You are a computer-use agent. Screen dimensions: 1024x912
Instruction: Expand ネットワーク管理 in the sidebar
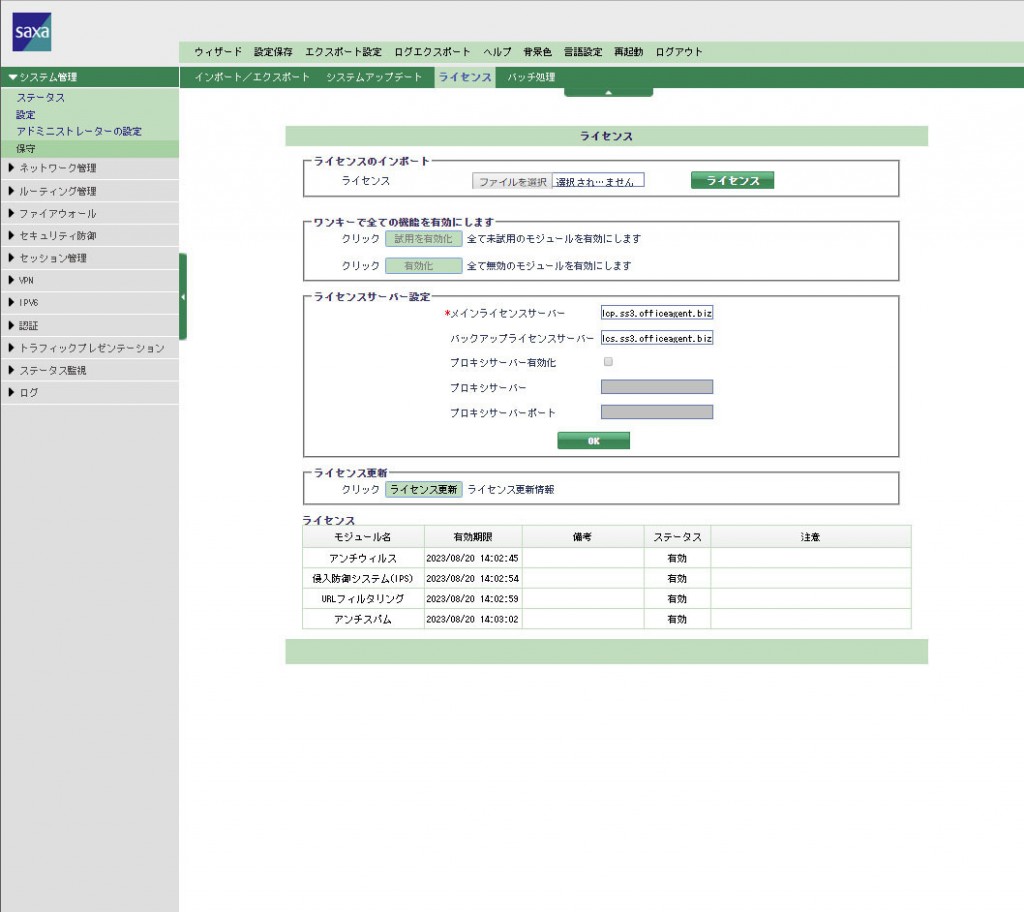(58, 168)
